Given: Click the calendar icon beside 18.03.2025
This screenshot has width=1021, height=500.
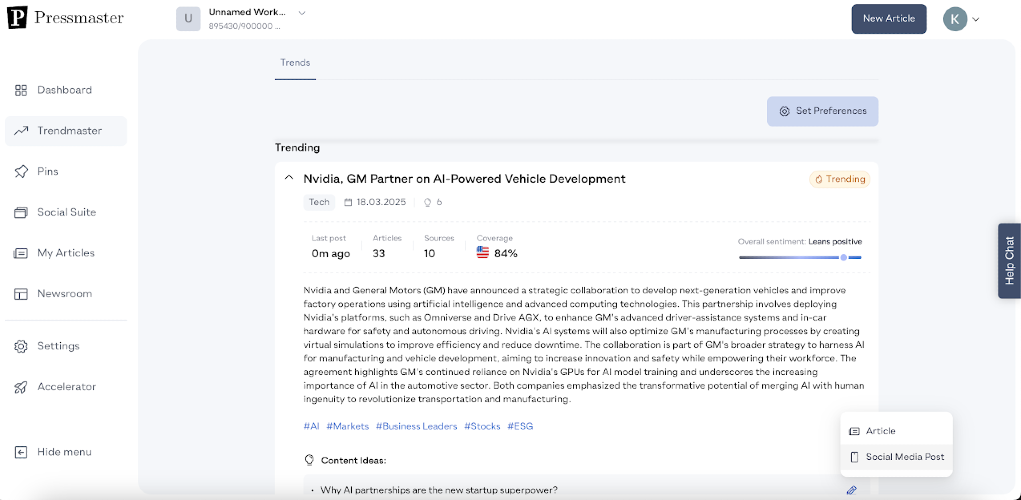Looking at the screenshot, I should coord(348,202).
